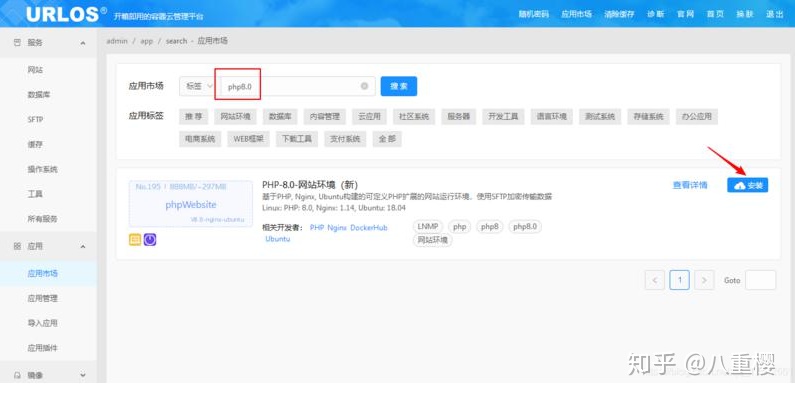Open 缓存 in the sidebar
The width and height of the screenshot is (795, 397).
click(35, 145)
